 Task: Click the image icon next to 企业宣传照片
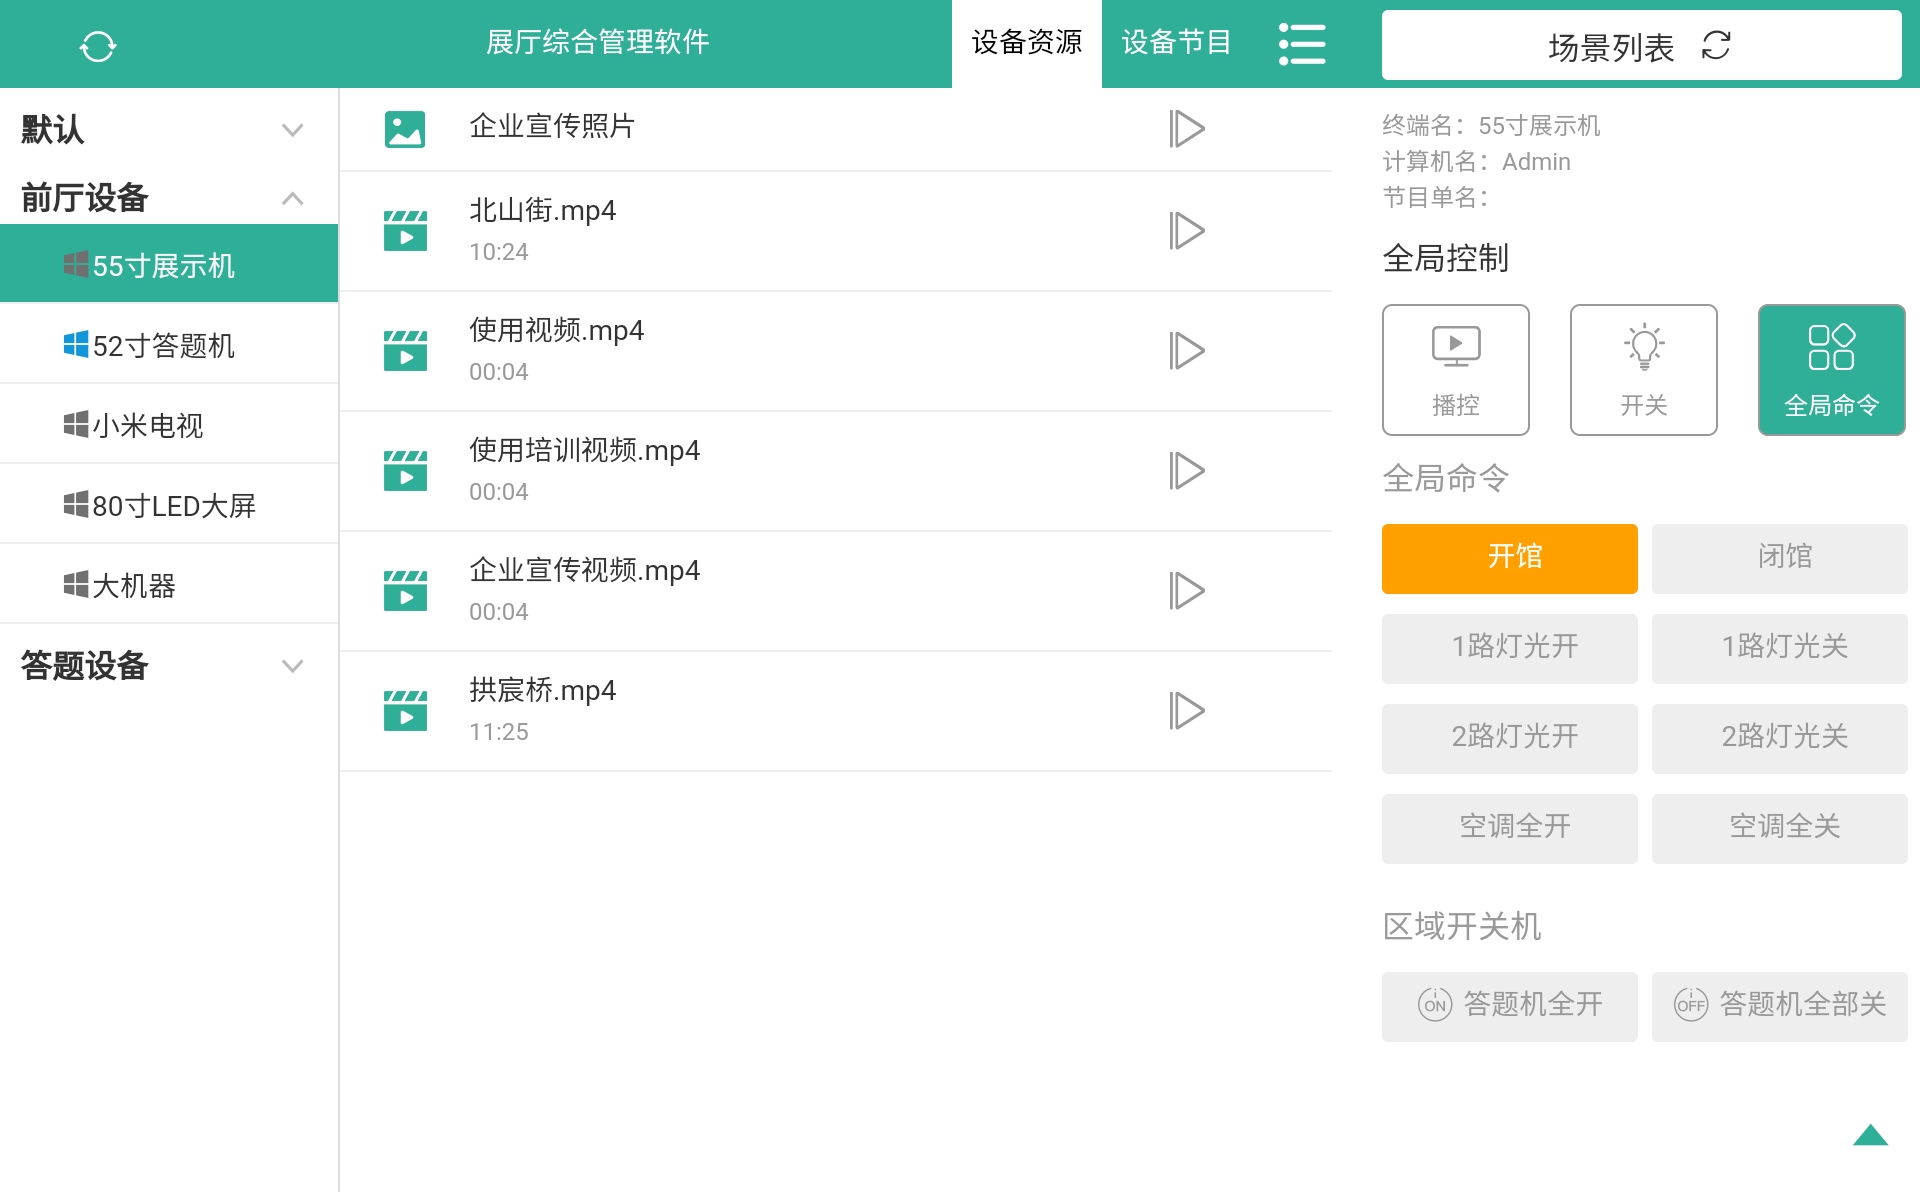click(x=405, y=128)
